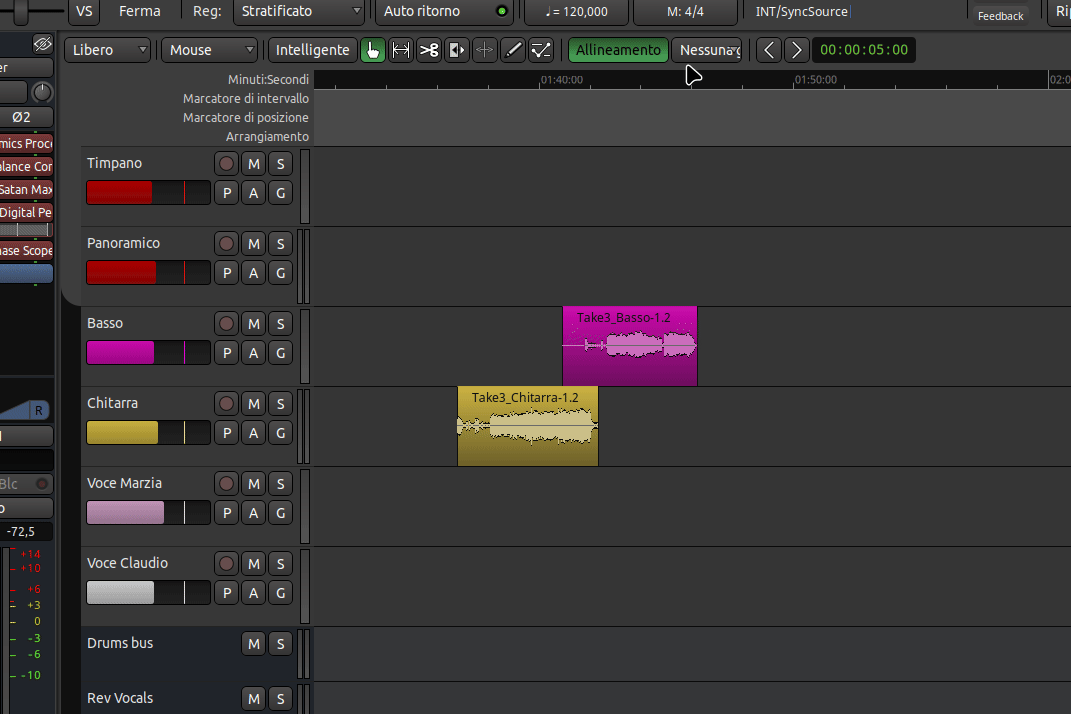The image size is (1071, 714).
Task: Solo the Voce Marzia track
Action: coord(280,483)
